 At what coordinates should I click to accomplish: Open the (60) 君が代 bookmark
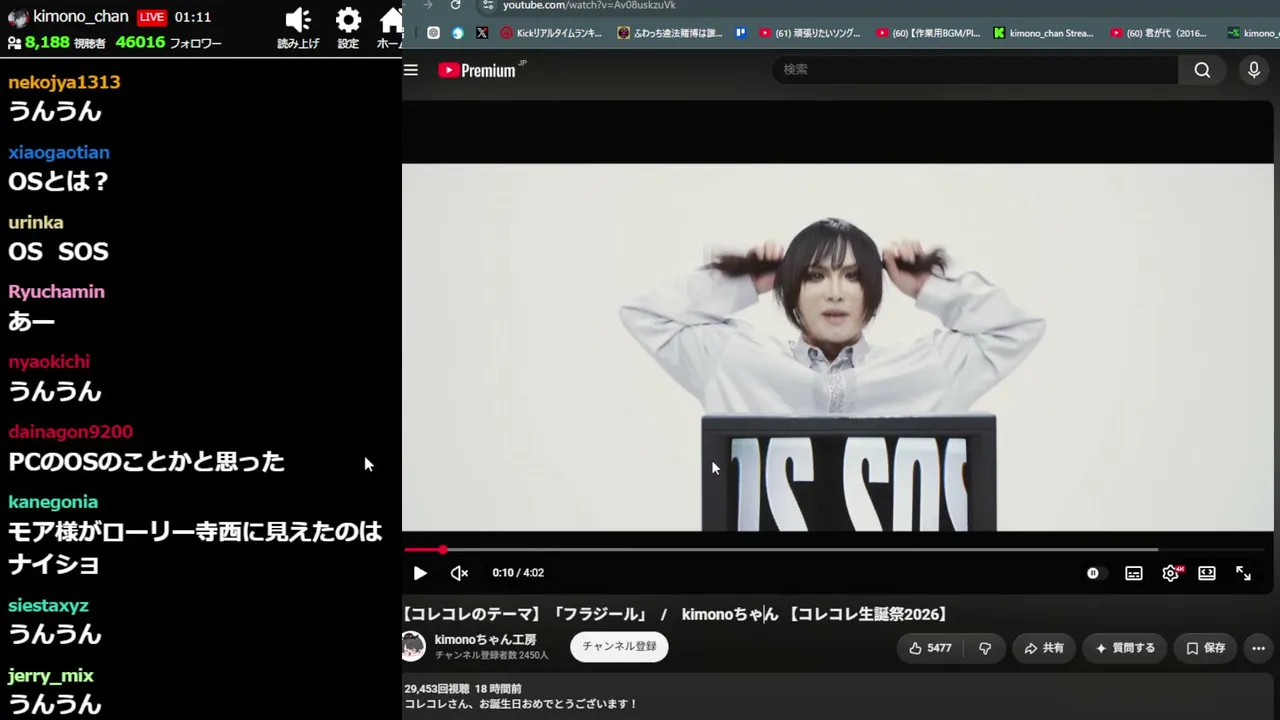click(x=1160, y=33)
